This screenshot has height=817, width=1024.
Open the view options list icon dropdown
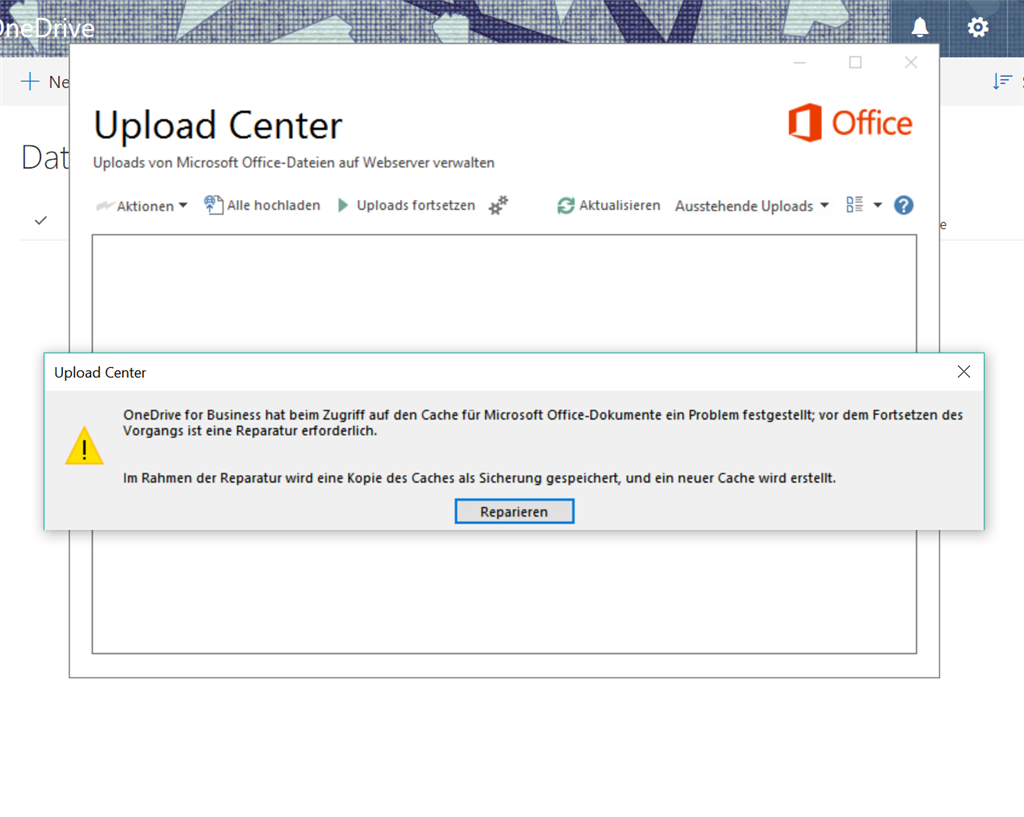(863, 205)
